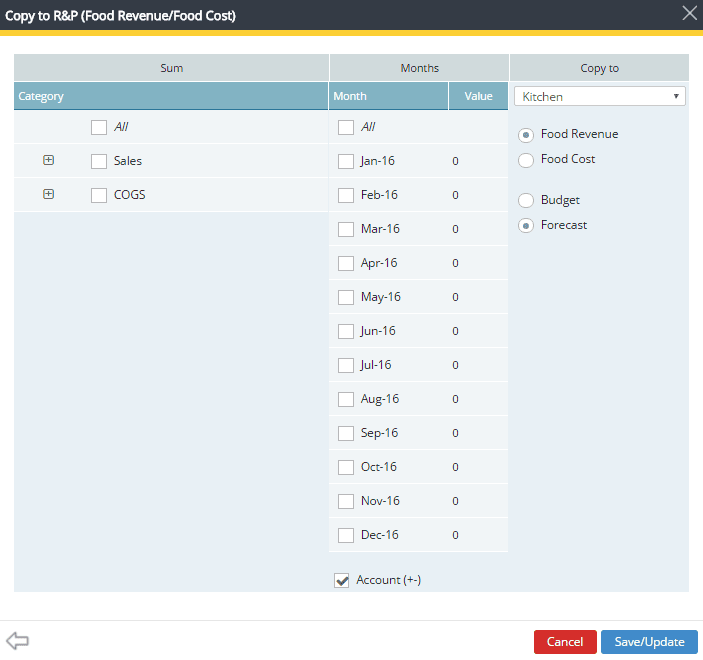Select All categories checkbox
Viewport: 703px width, 660px height.
(x=99, y=127)
